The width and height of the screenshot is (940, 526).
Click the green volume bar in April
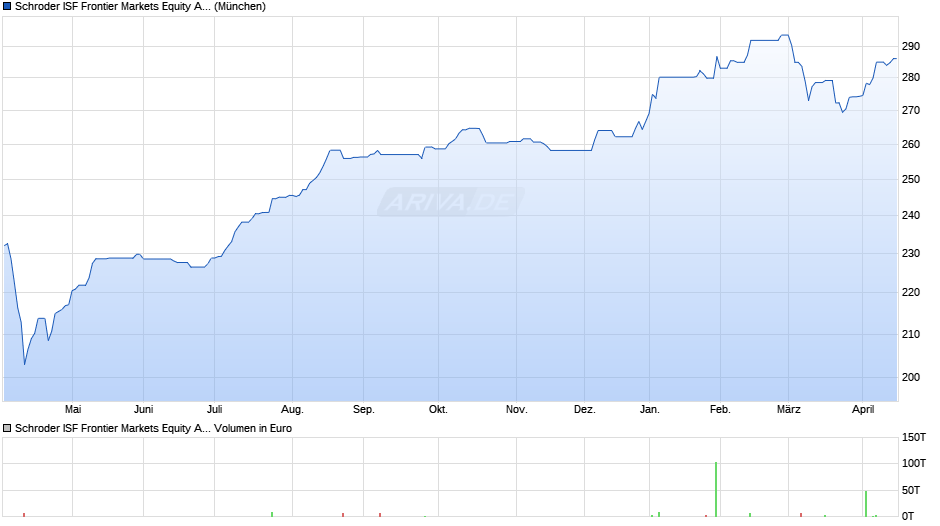click(866, 504)
